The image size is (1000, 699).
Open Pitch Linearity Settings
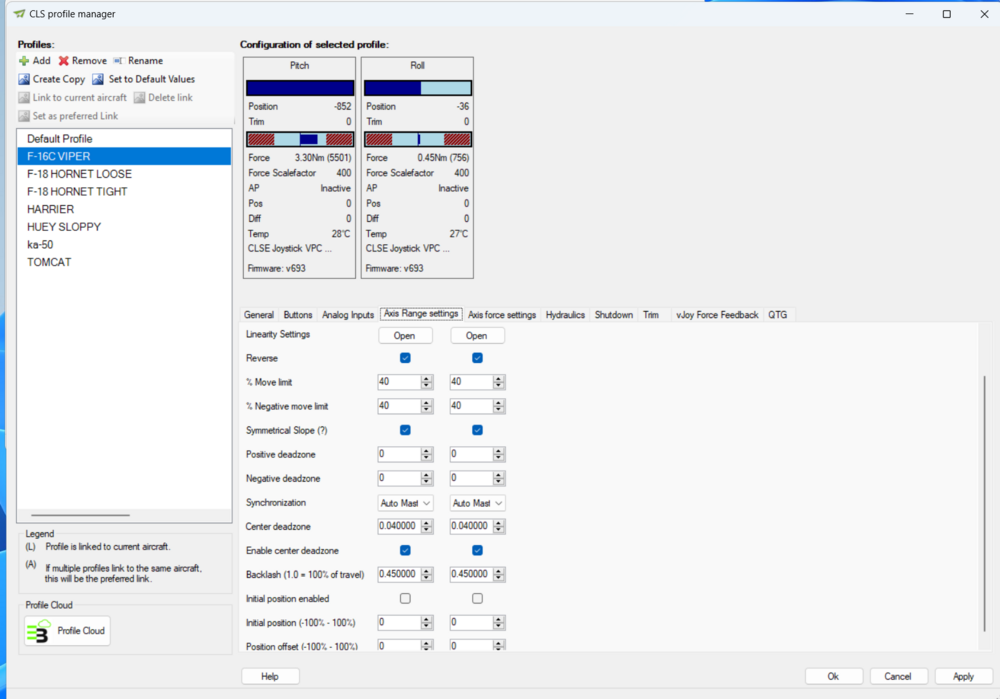coord(405,335)
